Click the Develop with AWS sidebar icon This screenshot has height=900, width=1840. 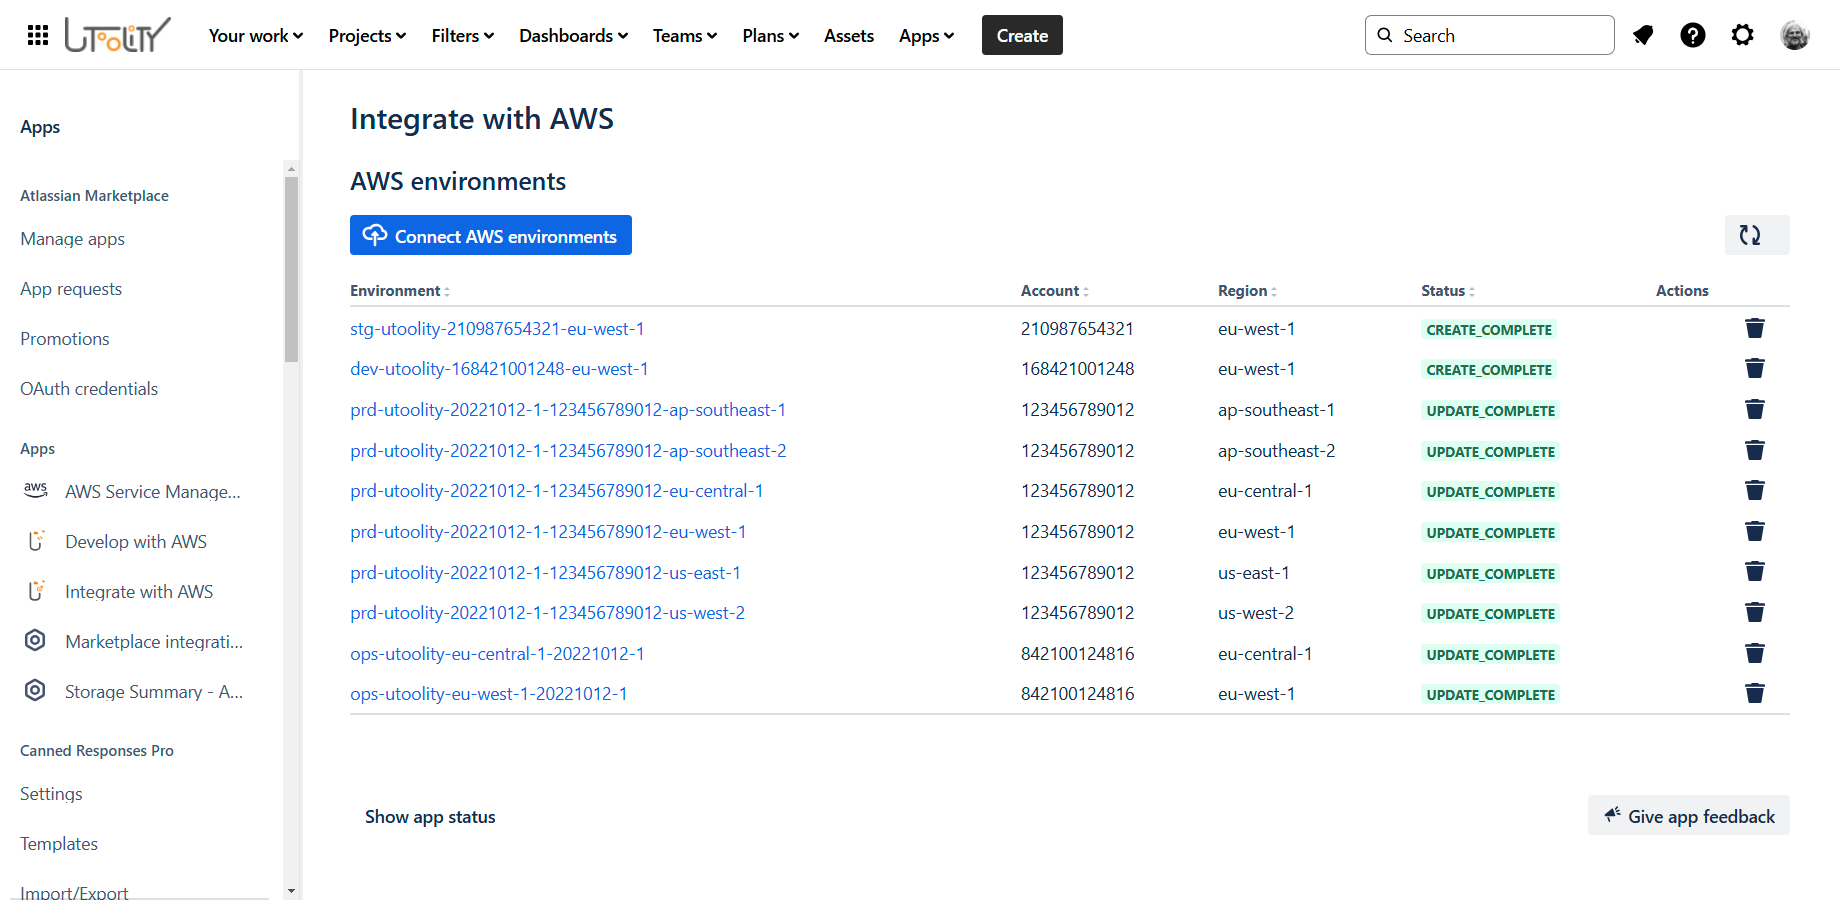(x=35, y=541)
